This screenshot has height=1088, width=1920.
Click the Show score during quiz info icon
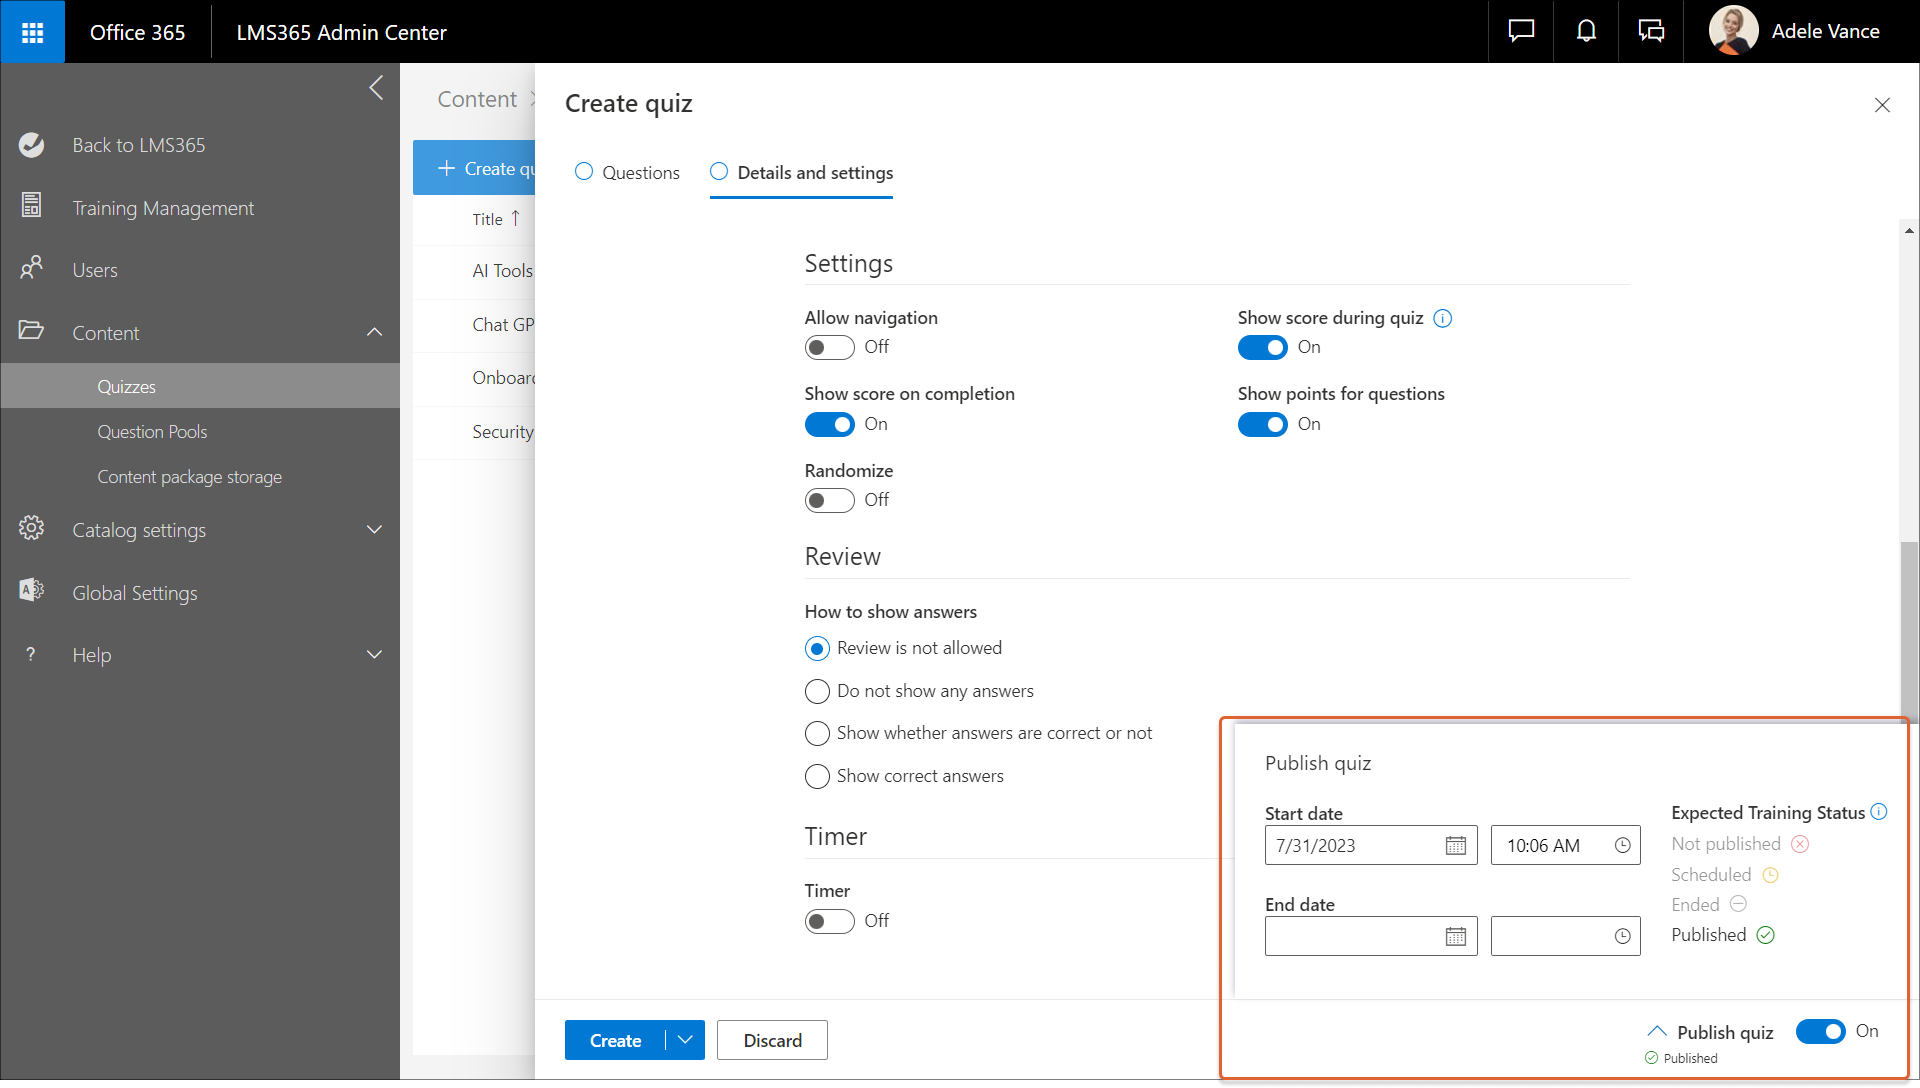(x=1442, y=318)
